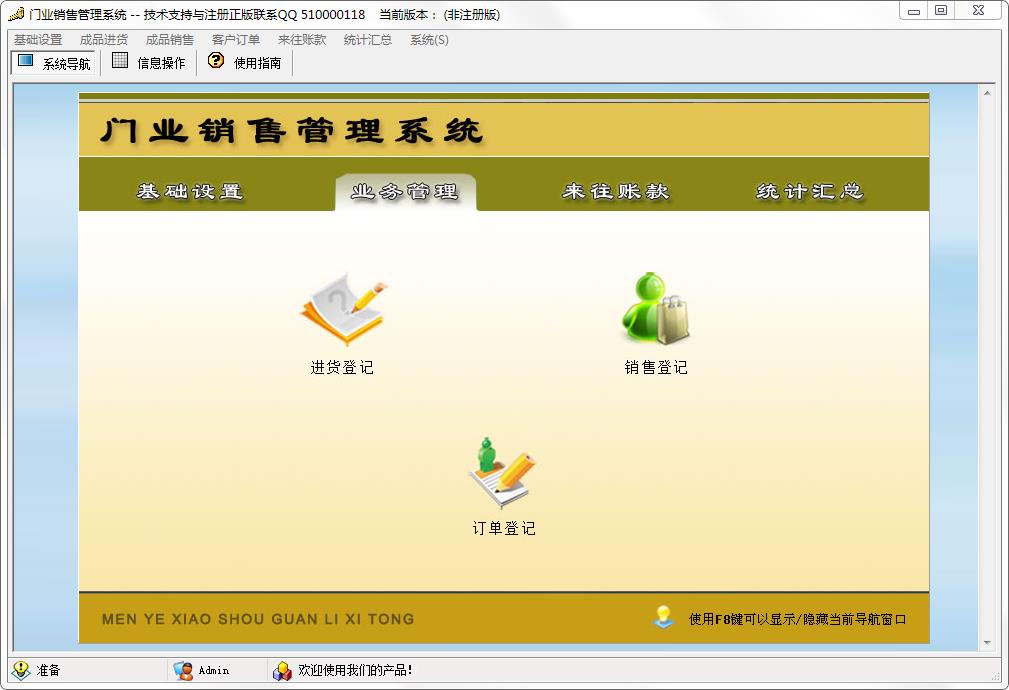Viewport: 1009px width, 690px height.
Task: Click the Admin status bar text
Action: [x=214, y=671]
